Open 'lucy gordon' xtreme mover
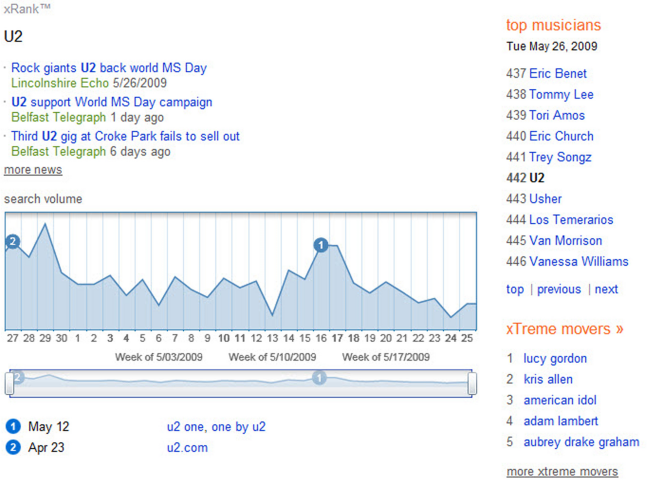 pos(555,359)
